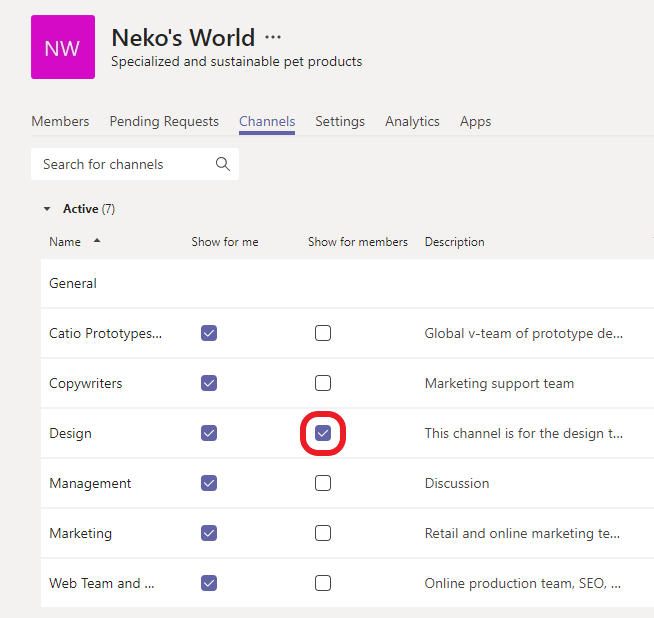Switch to the Apps tab
Image resolution: width=654 pixels, height=618 pixels.
tap(475, 121)
